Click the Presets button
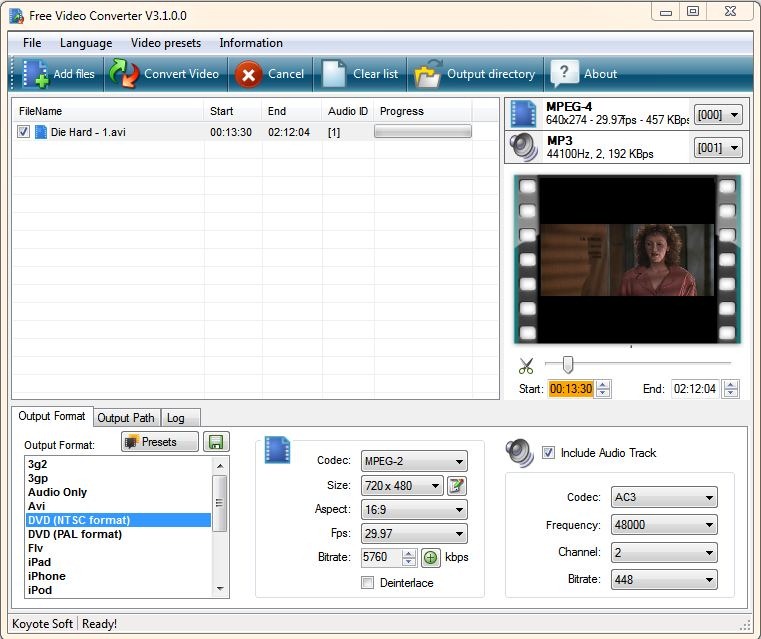 click(160, 442)
